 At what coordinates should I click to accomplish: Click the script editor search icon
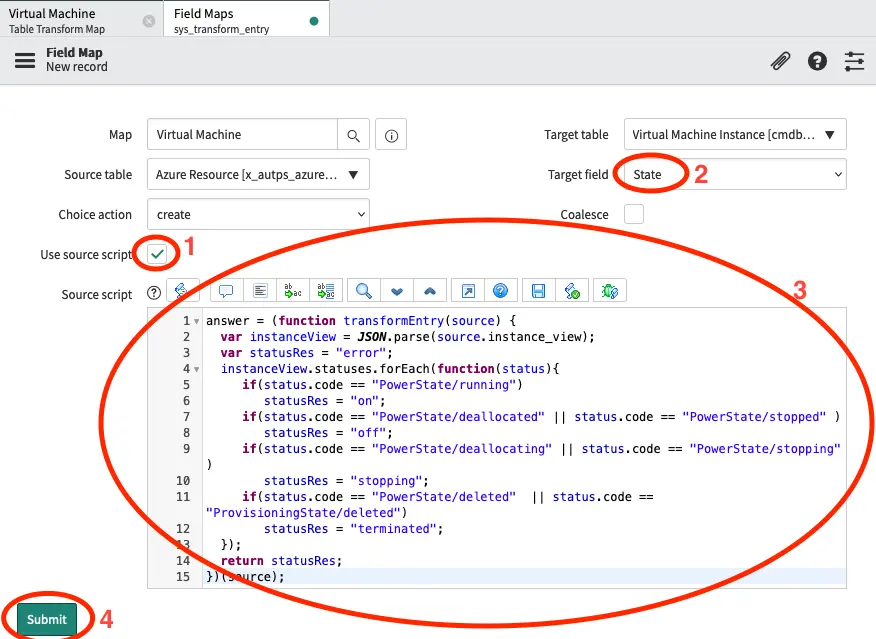point(364,291)
